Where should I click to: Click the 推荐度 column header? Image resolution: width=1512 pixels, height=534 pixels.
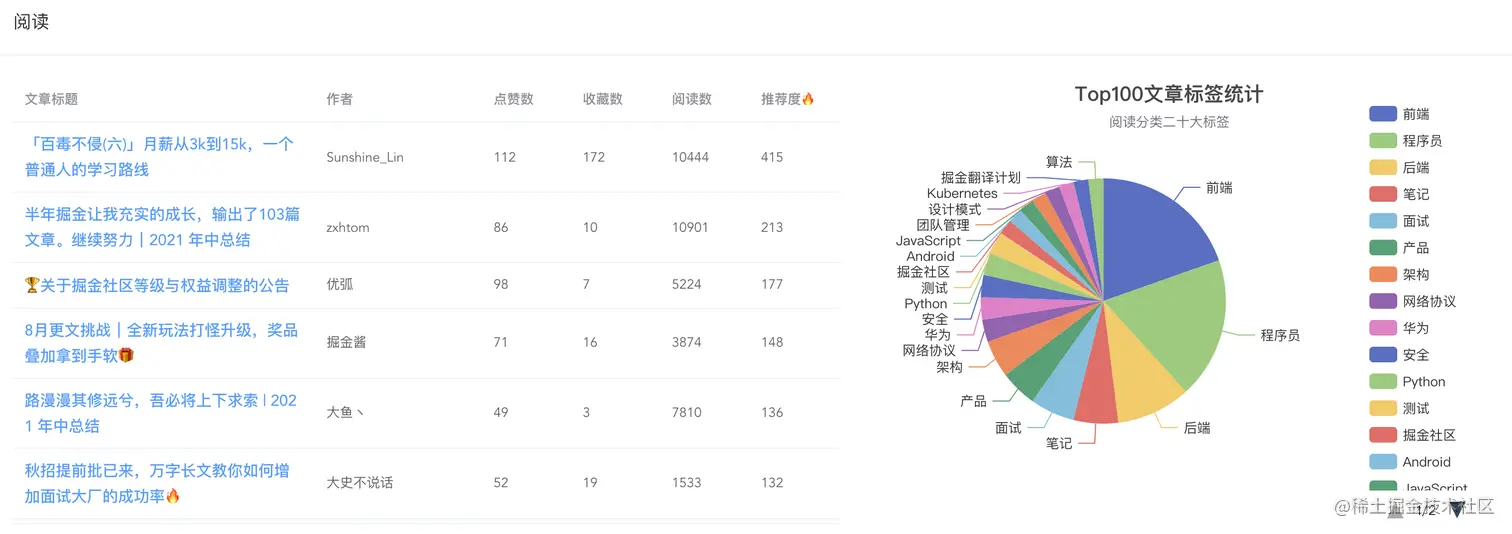tap(788, 99)
